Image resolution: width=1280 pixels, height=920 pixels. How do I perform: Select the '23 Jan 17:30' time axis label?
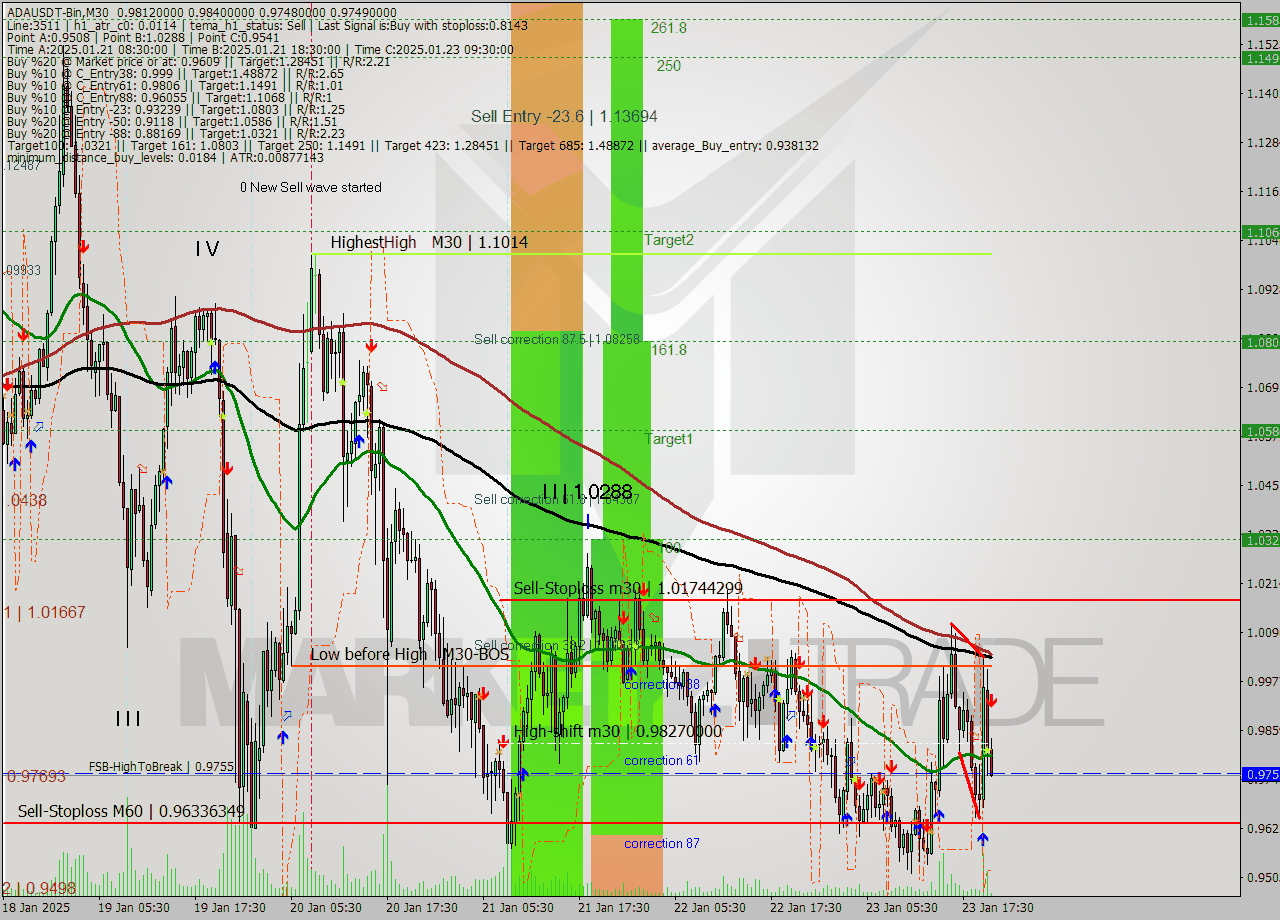tap(997, 907)
